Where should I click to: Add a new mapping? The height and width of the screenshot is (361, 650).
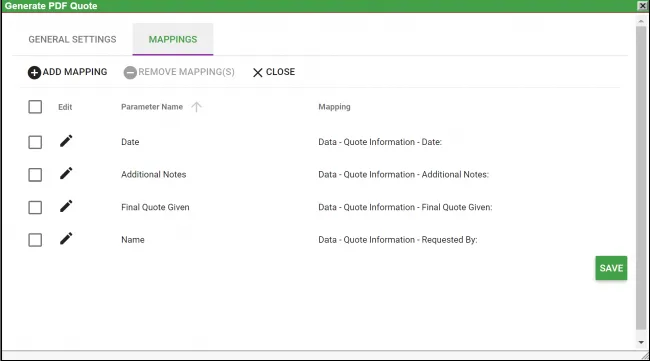click(68, 72)
